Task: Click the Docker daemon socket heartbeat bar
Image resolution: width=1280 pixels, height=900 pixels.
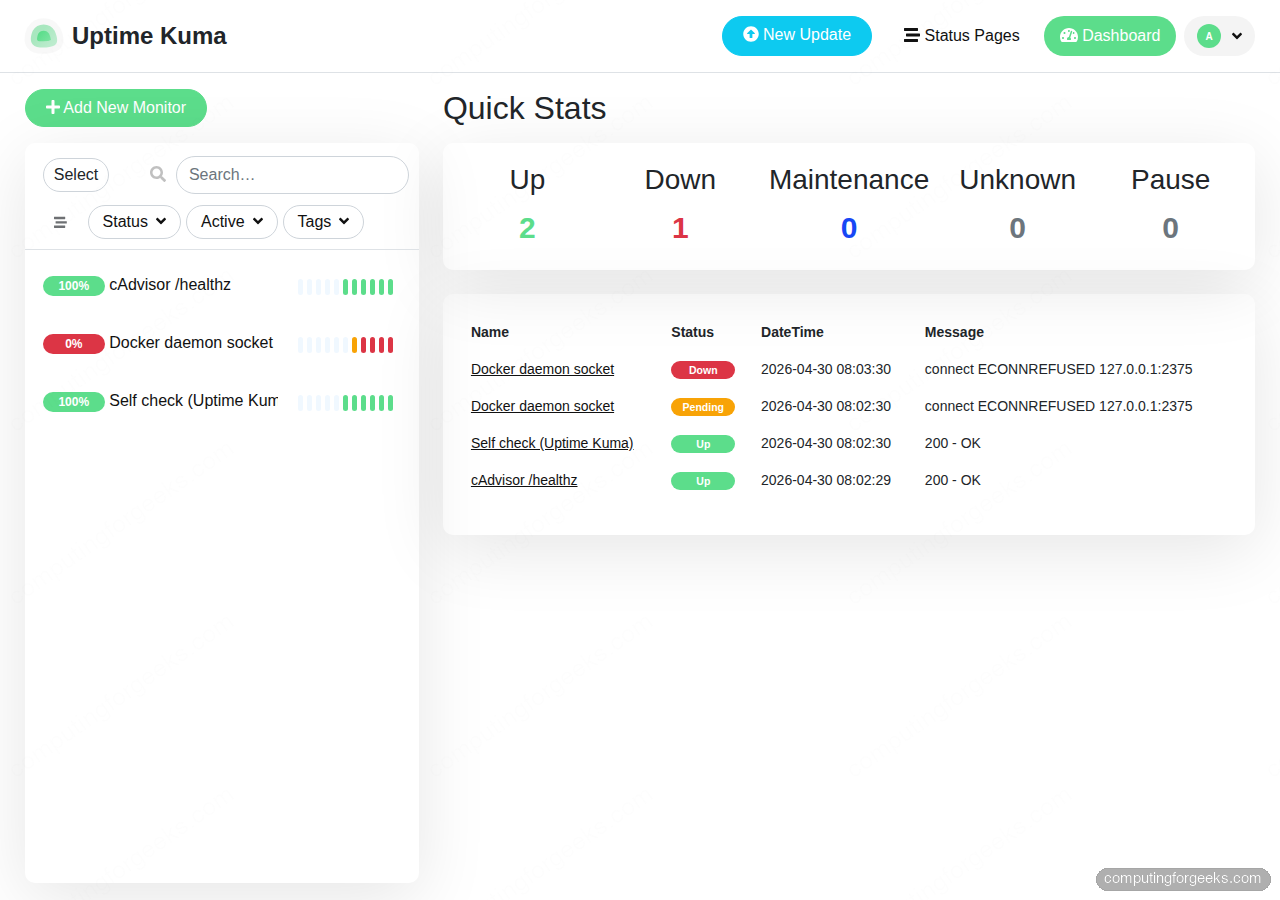Action: coord(345,345)
